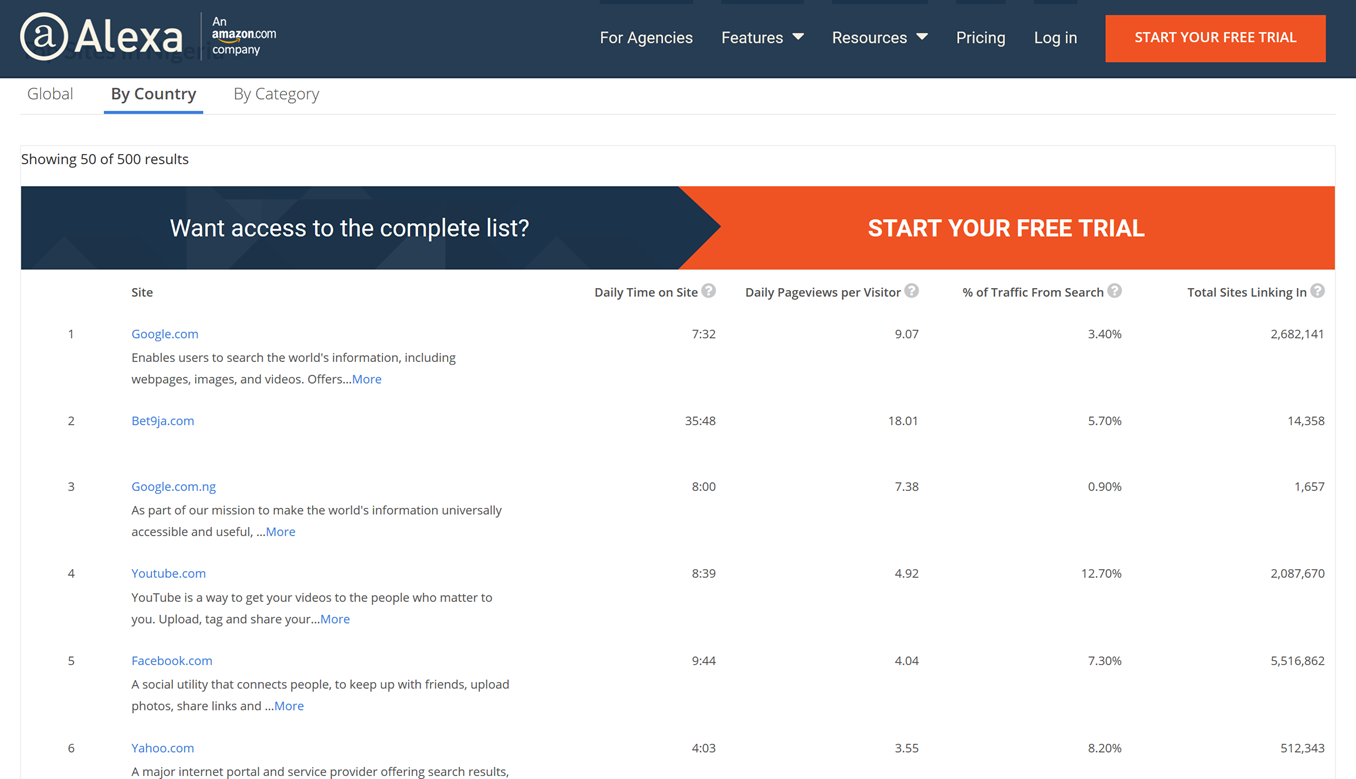Click the Site column header
This screenshot has width=1356, height=779.
[x=142, y=292]
